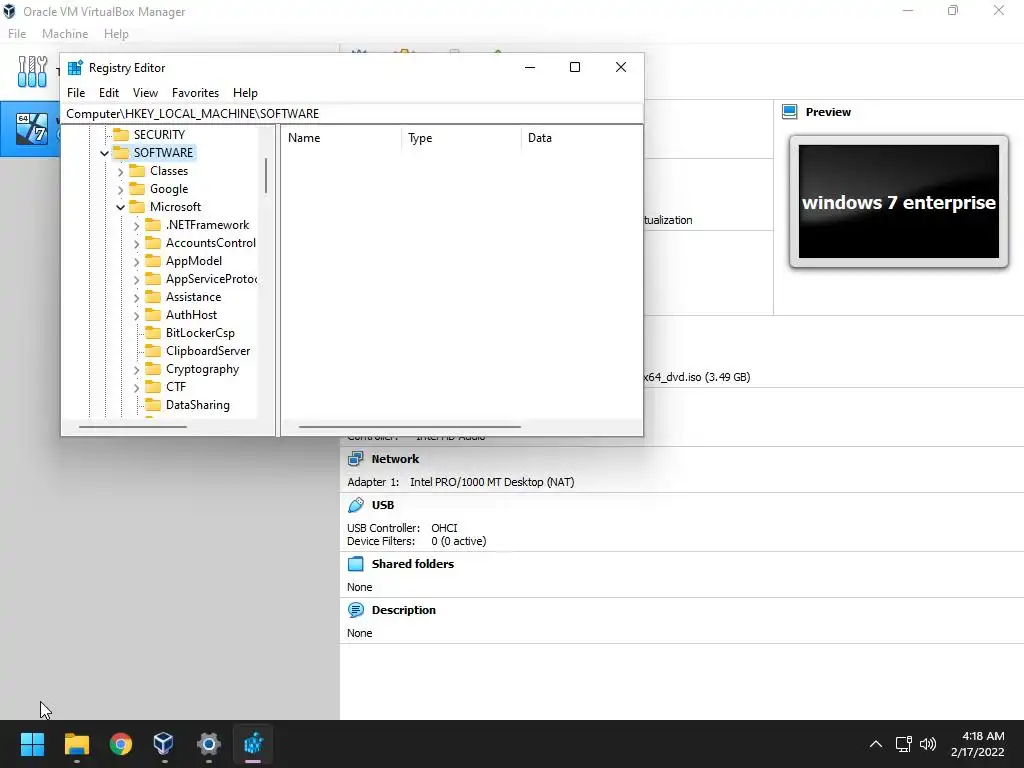Open Google Chrome from the taskbar

[121, 743]
